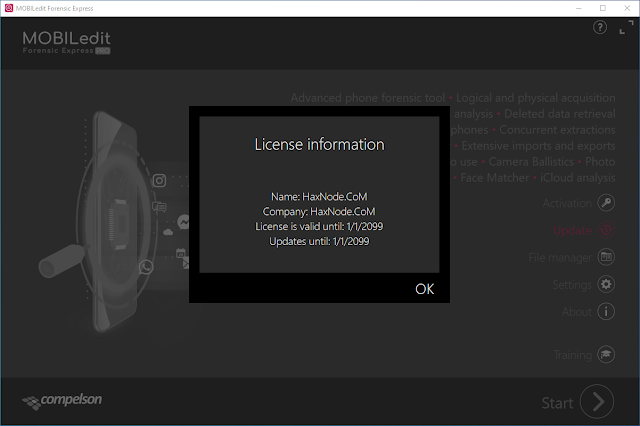Click the Messenger icon in the illustration
The height and width of the screenshot is (426, 640).
coord(184,222)
